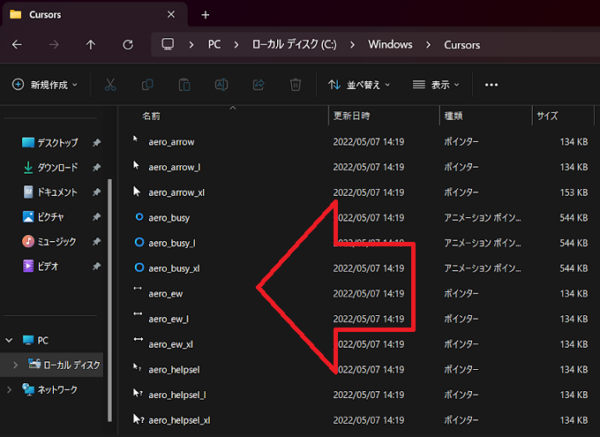Image resolution: width=600 pixels, height=437 pixels.
Task: Select the aero_arrow_xl file
Action: [x=176, y=192]
